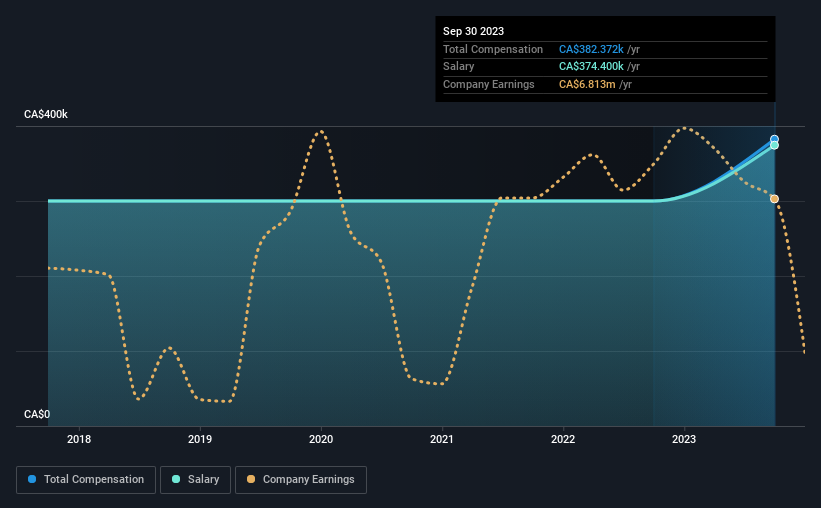Select the 2021 x-axis label
Viewport: 821px width, 508px height.
pos(442,439)
